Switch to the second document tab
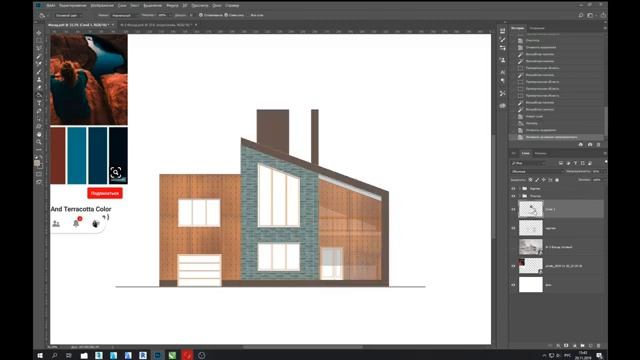The image size is (640, 360). pyautogui.click(x=156, y=25)
